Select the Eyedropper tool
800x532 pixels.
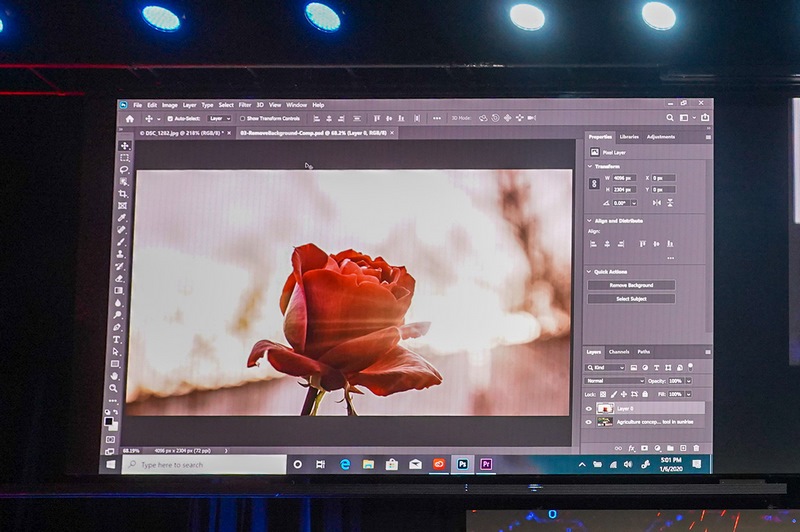pos(121,218)
